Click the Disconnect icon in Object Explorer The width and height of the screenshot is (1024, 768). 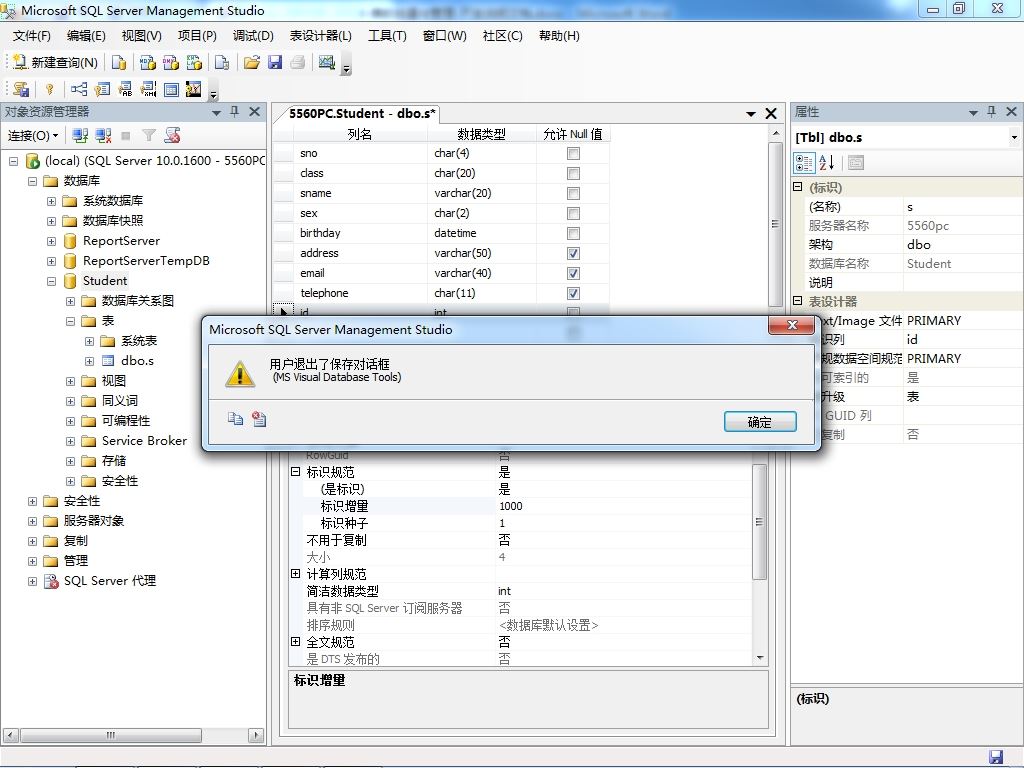click(103, 136)
